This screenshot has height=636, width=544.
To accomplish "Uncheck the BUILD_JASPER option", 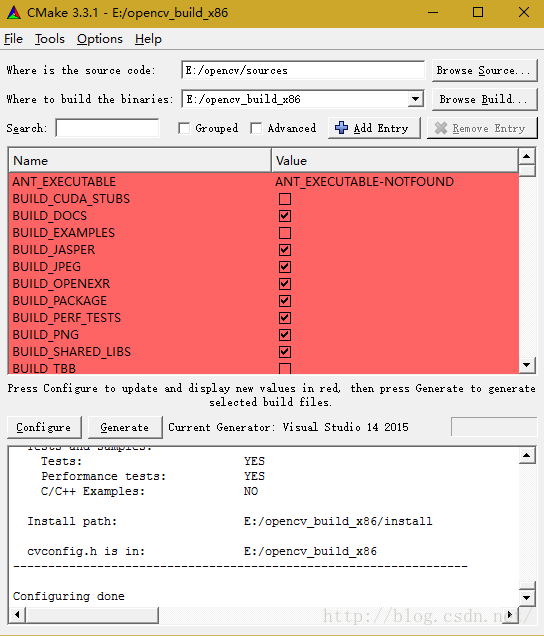I will (x=285, y=250).
